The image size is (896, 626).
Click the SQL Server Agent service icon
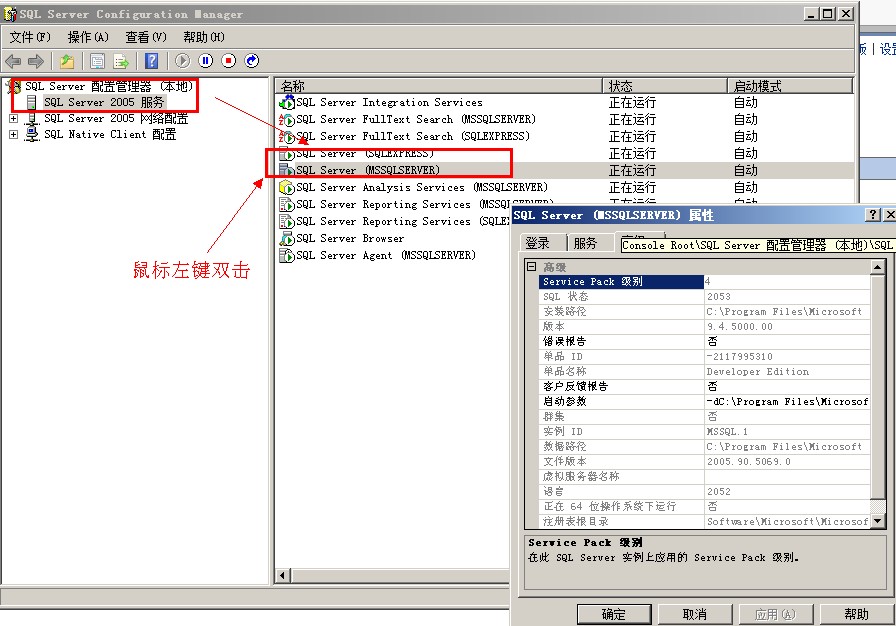point(286,255)
